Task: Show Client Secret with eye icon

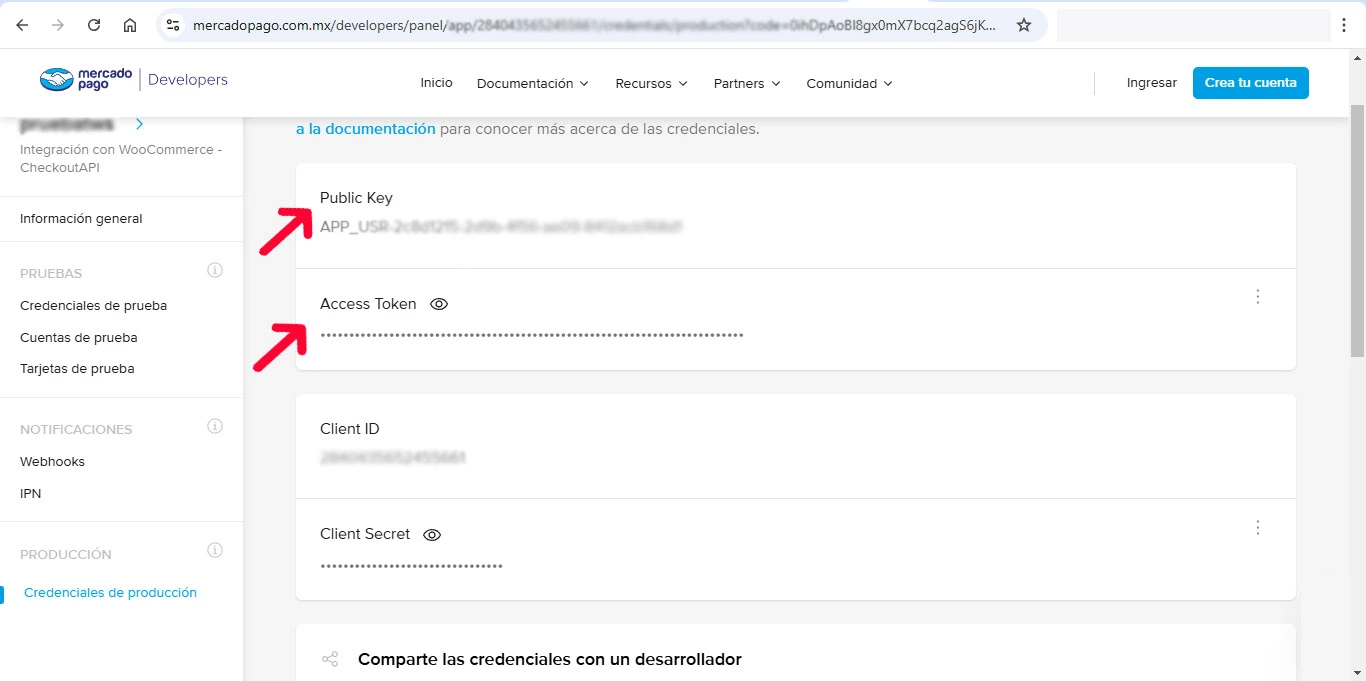Action: tap(432, 535)
